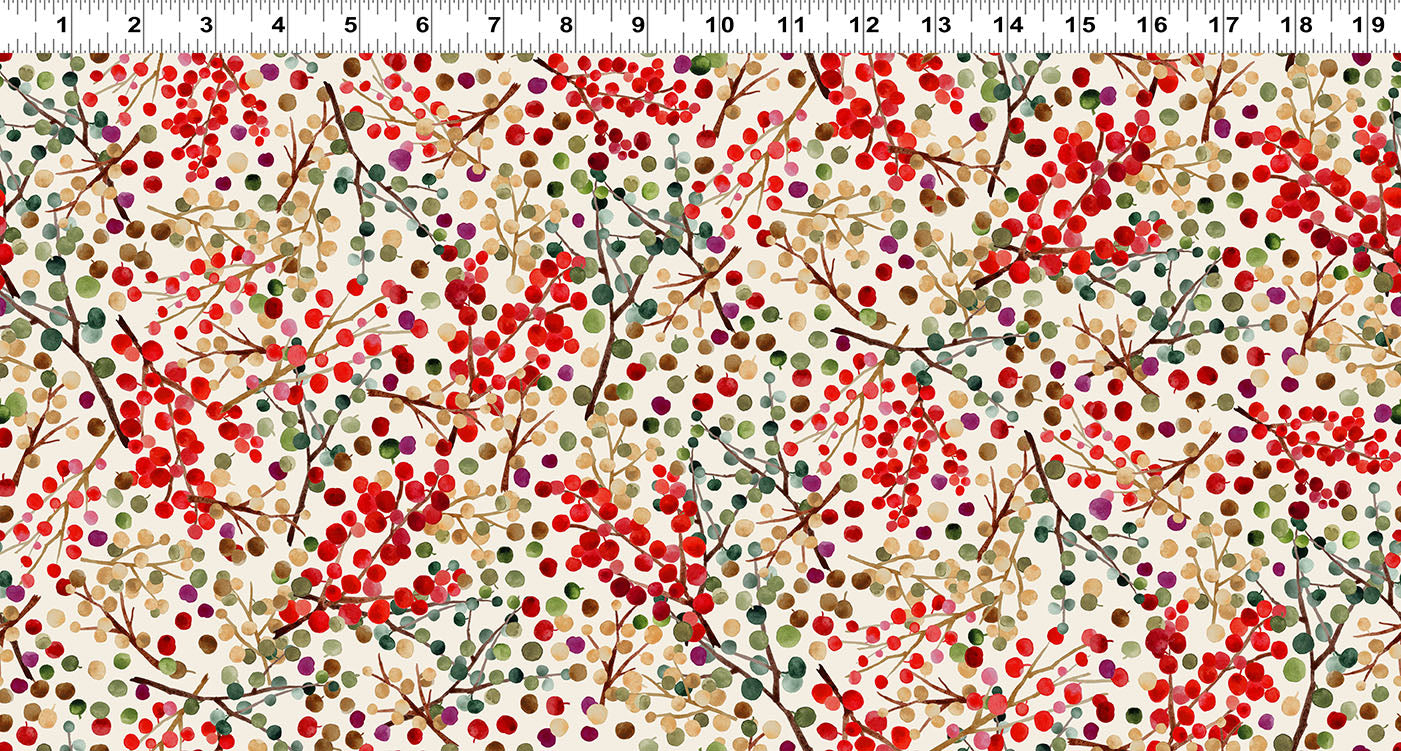Select the number 14 on the ruler
Viewport: 1401px width, 751px height.
pos(1008,24)
